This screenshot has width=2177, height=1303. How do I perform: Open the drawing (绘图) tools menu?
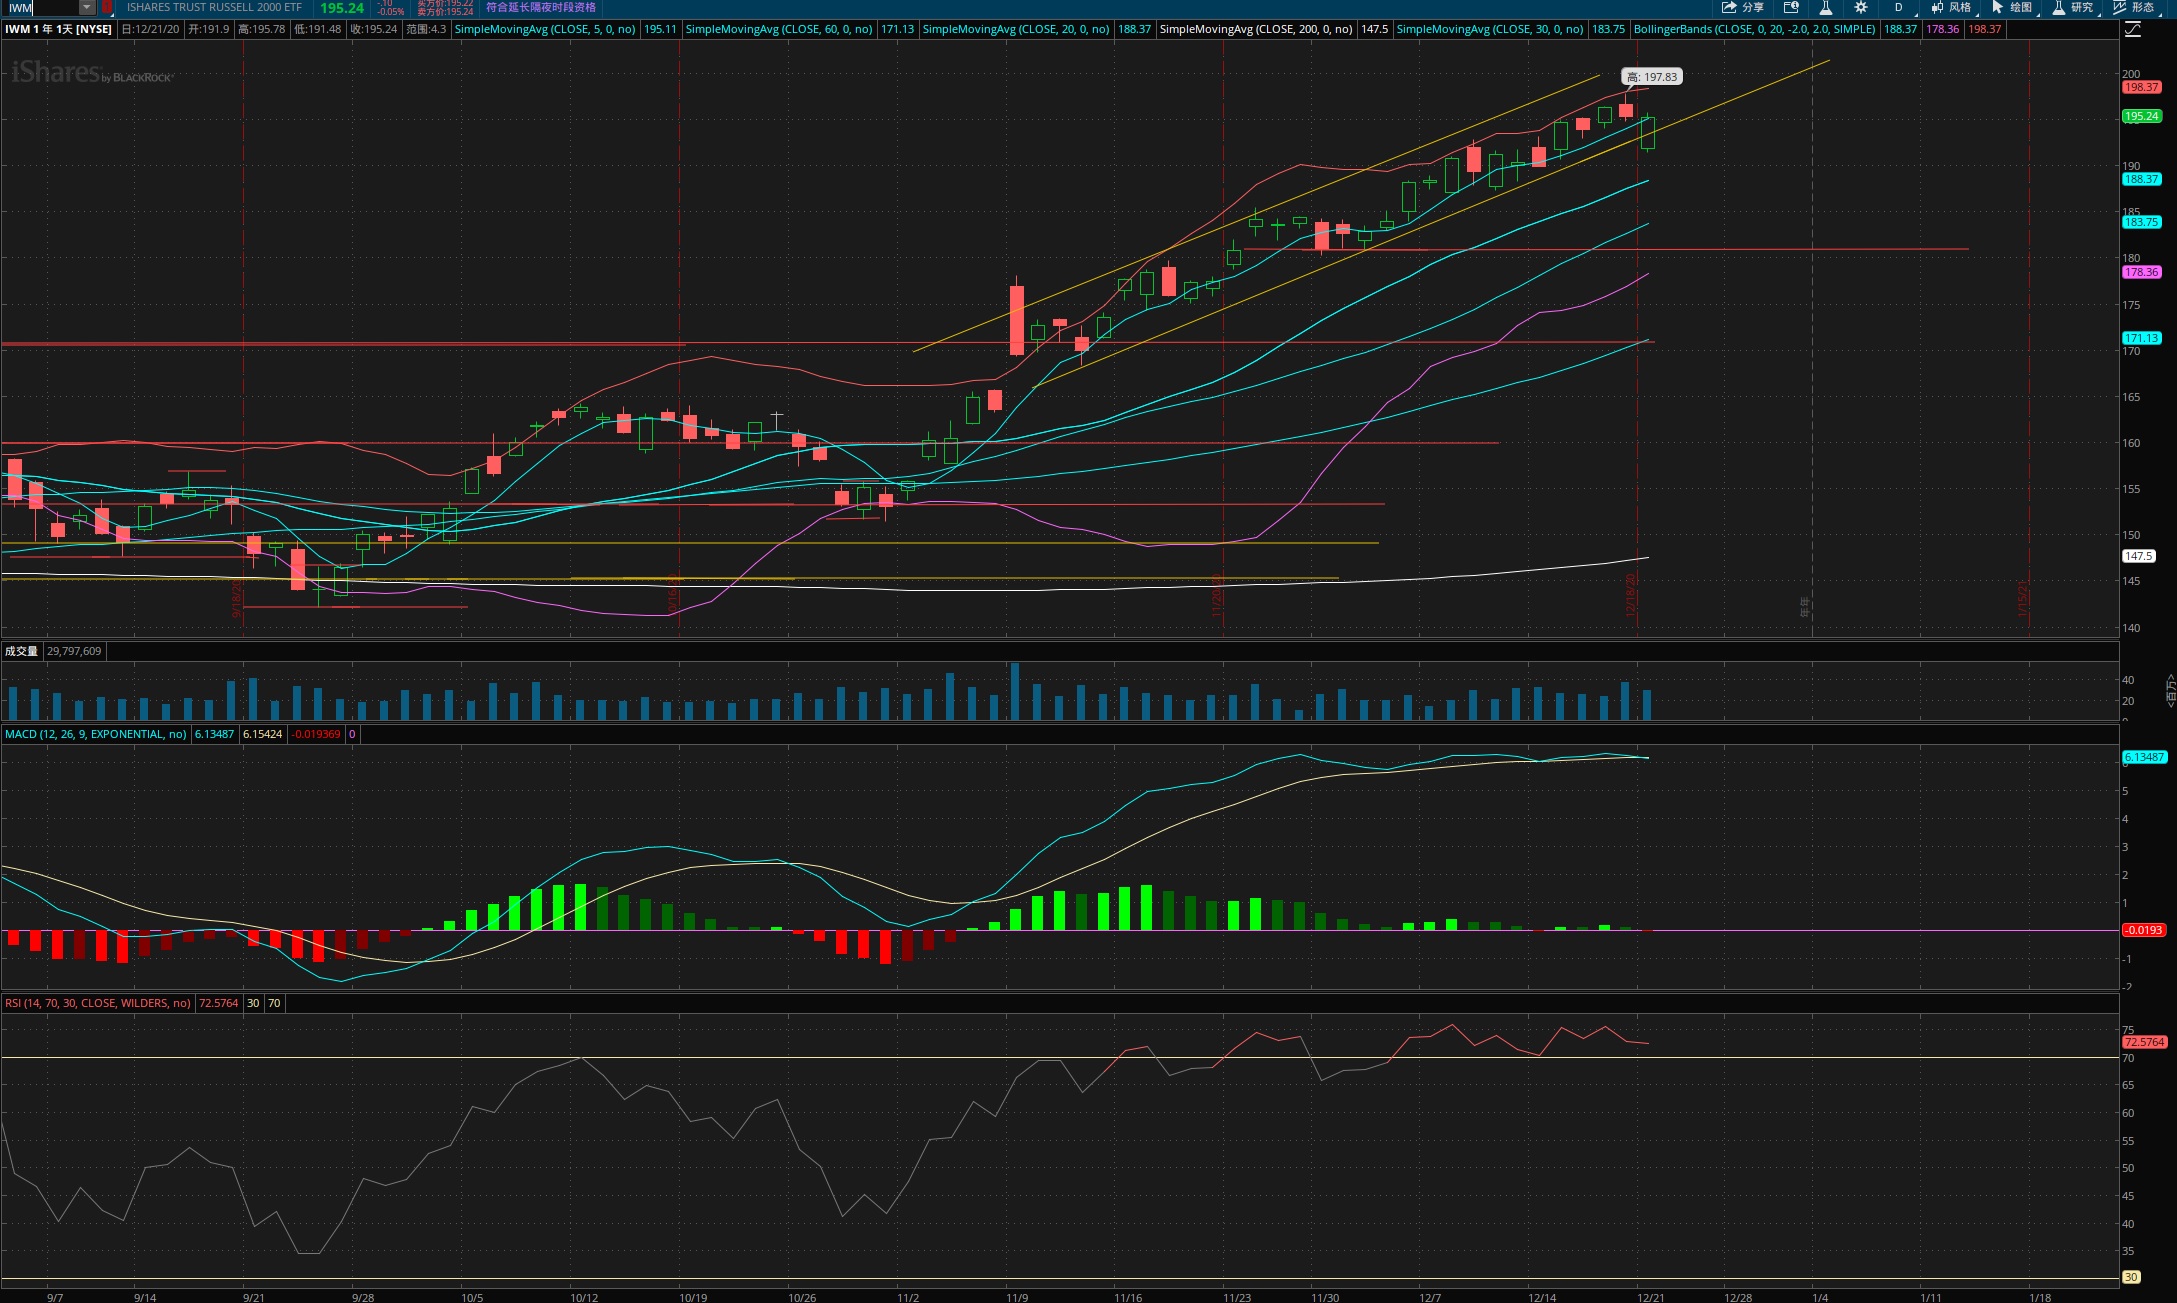pyautogui.click(x=2012, y=7)
